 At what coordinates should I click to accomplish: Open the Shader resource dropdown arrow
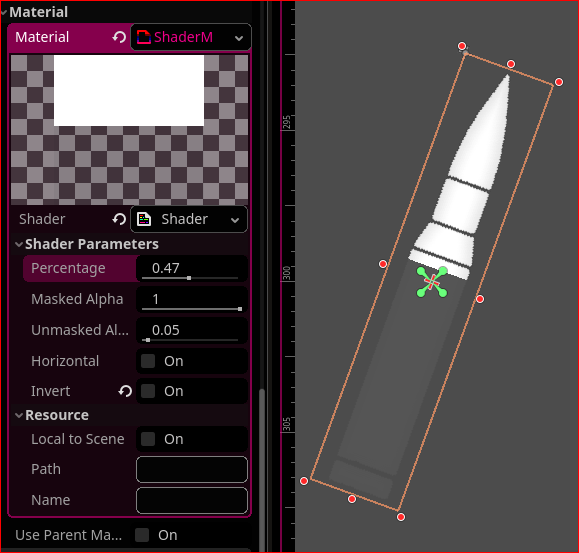click(x=235, y=220)
